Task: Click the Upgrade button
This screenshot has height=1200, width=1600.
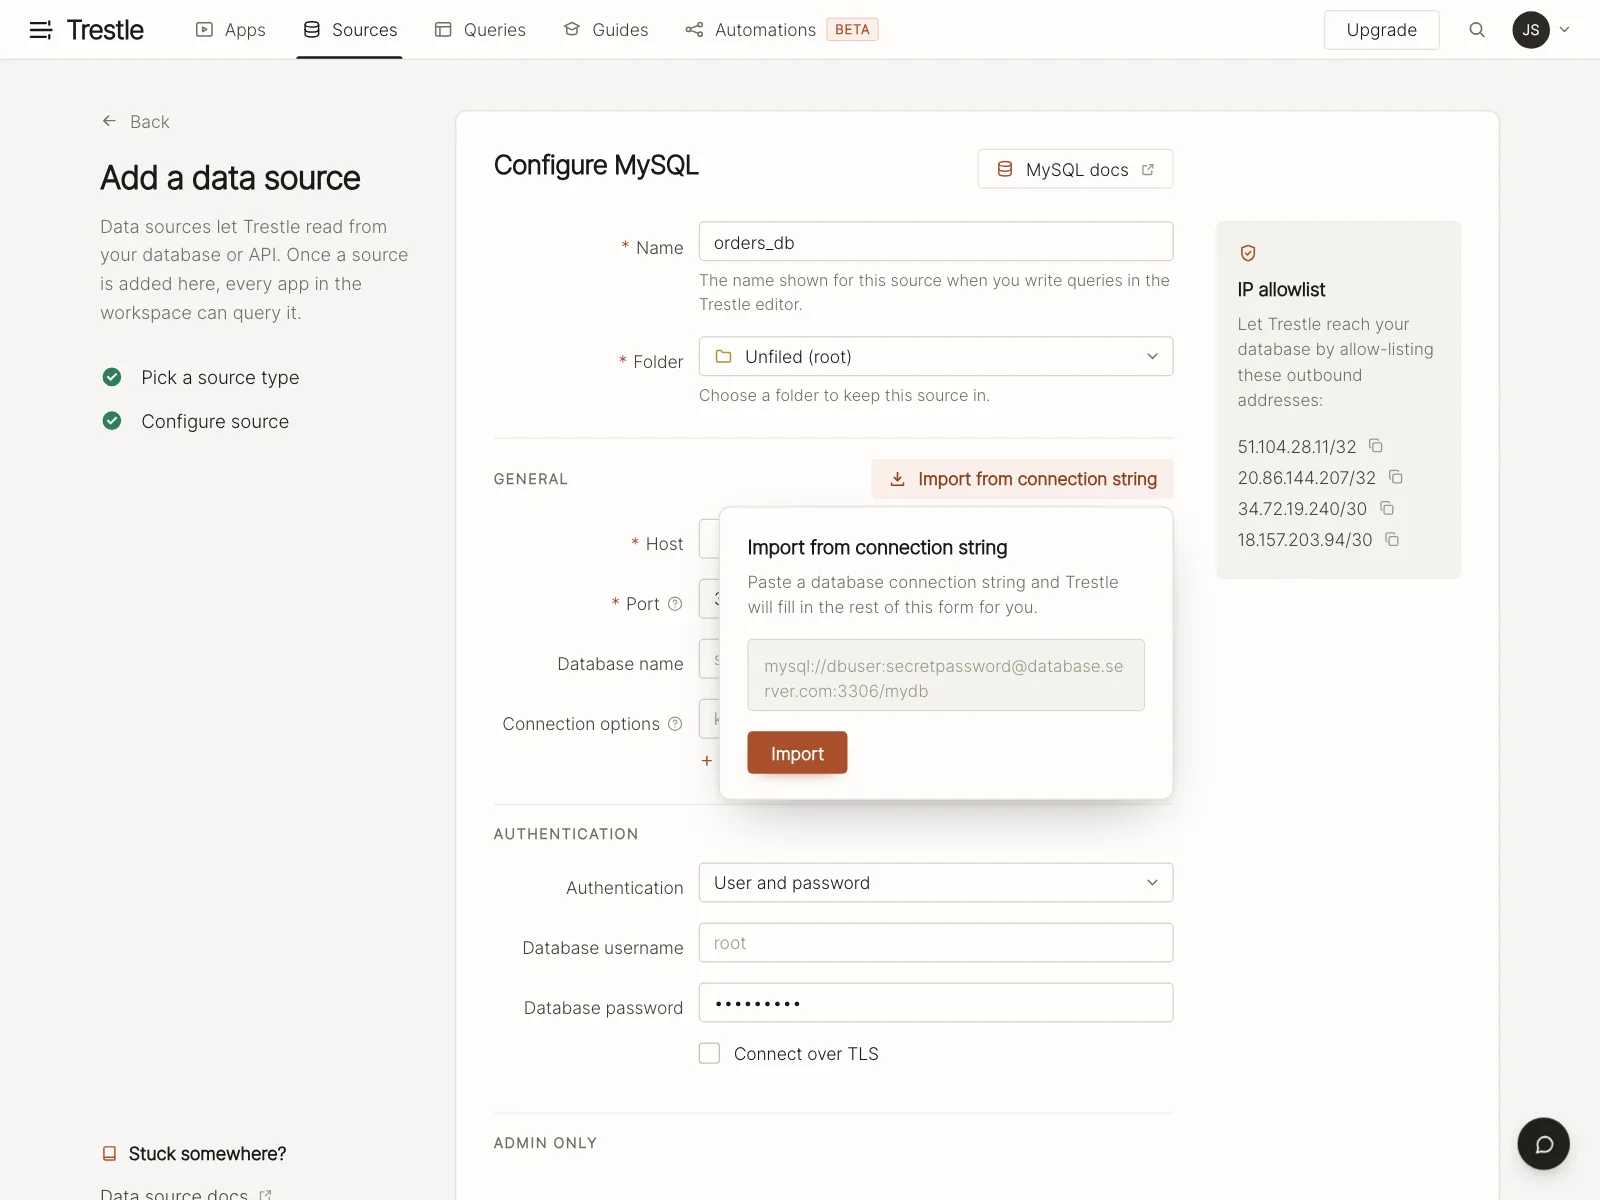Action: tap(1381, 30)
